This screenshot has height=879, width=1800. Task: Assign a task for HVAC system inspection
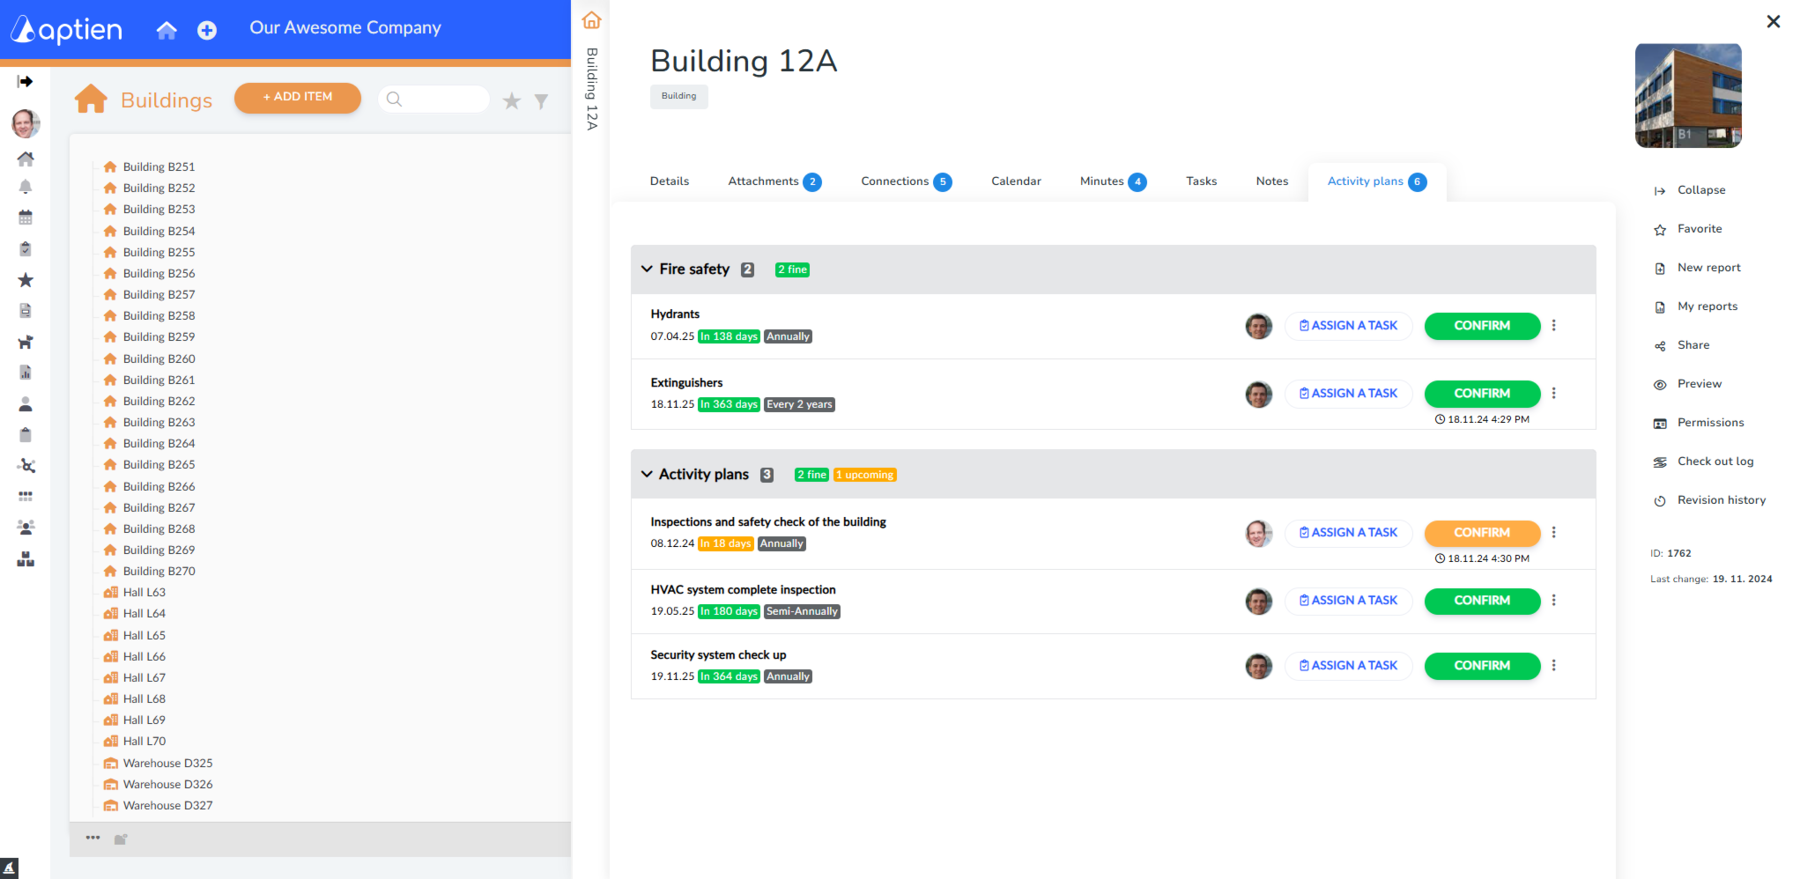pos(1348,601)
